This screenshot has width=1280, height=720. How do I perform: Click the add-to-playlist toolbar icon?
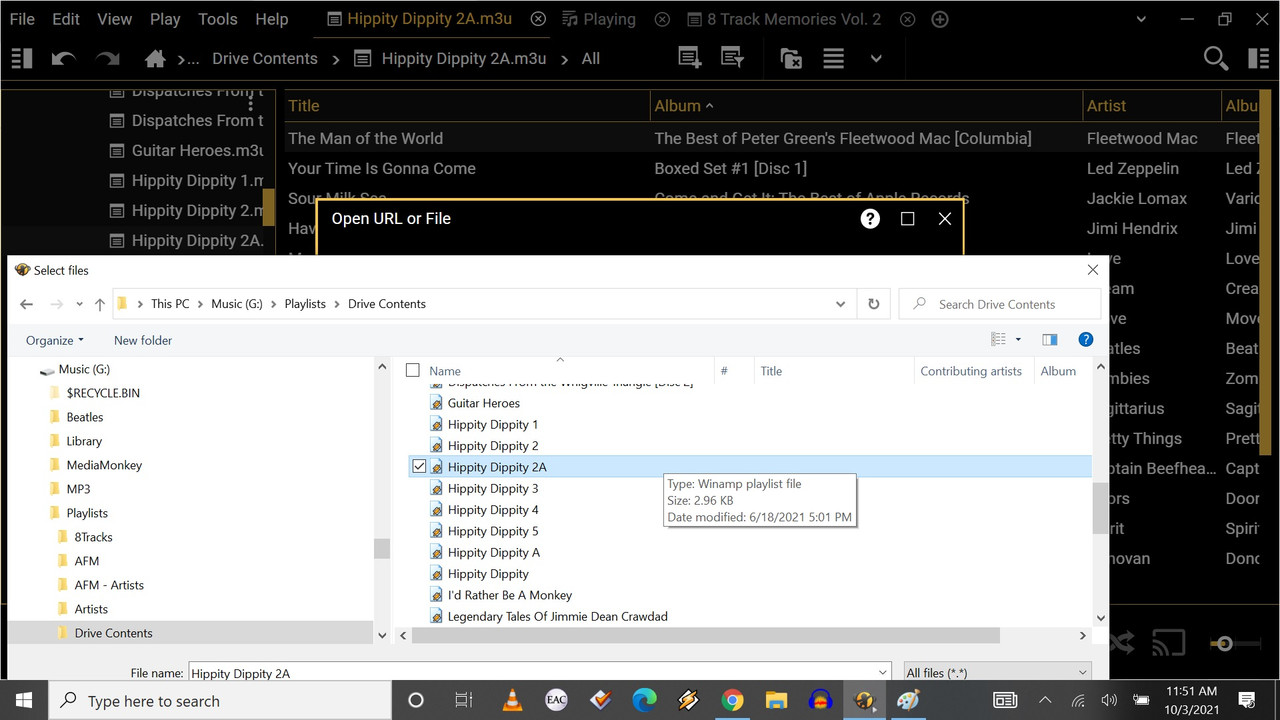tap(690, 59)
